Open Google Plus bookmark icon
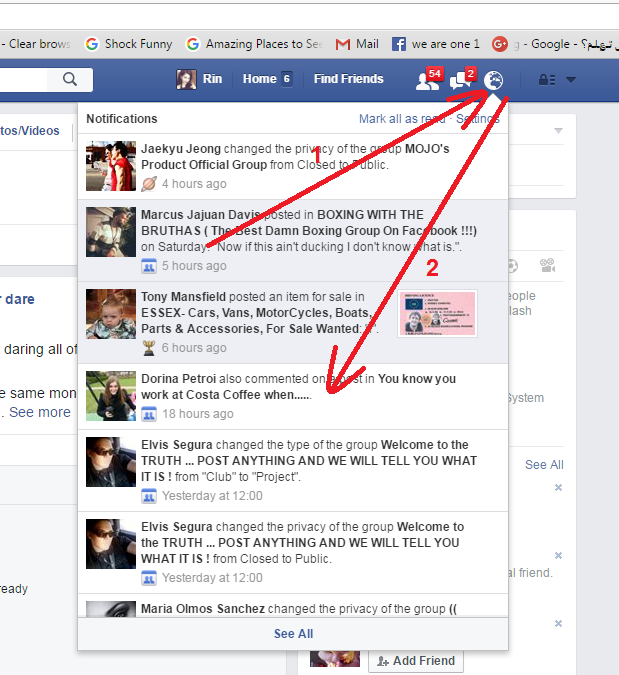Image resolution: width=619 pixels, height=675 pixels. coord(500,44)
